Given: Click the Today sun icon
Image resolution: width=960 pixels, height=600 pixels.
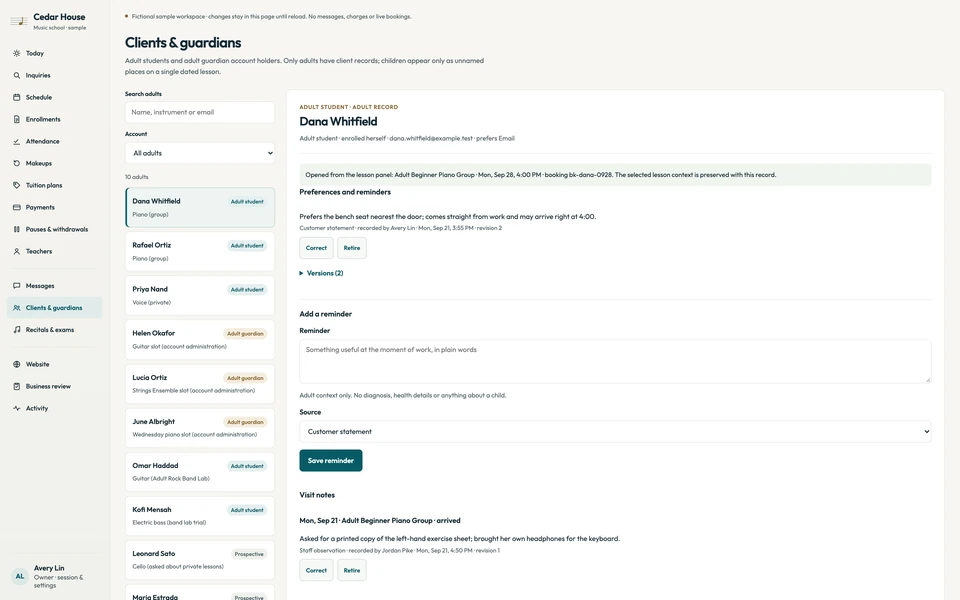Looking at the screenshot, I should (x=17, y=53).
